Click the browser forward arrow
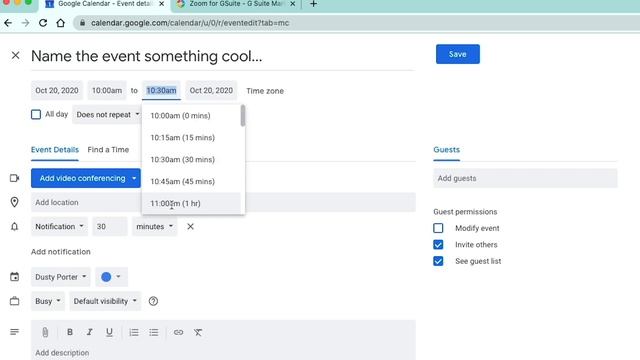Viewport: 640px width, 360px height. click(25, 23)
